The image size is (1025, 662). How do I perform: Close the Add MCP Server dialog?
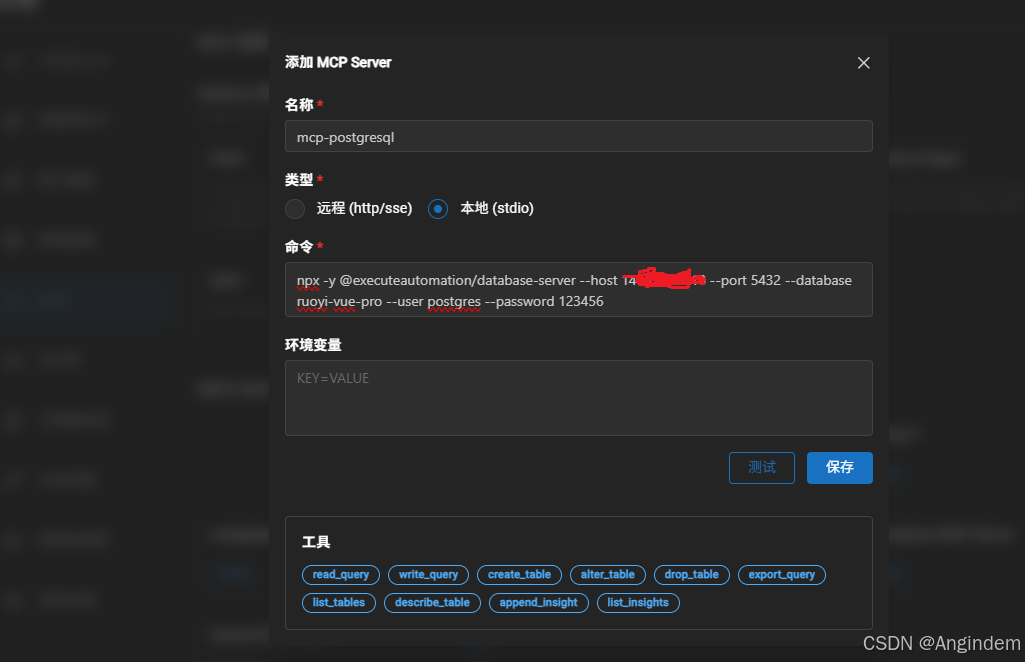coord(864,63)
